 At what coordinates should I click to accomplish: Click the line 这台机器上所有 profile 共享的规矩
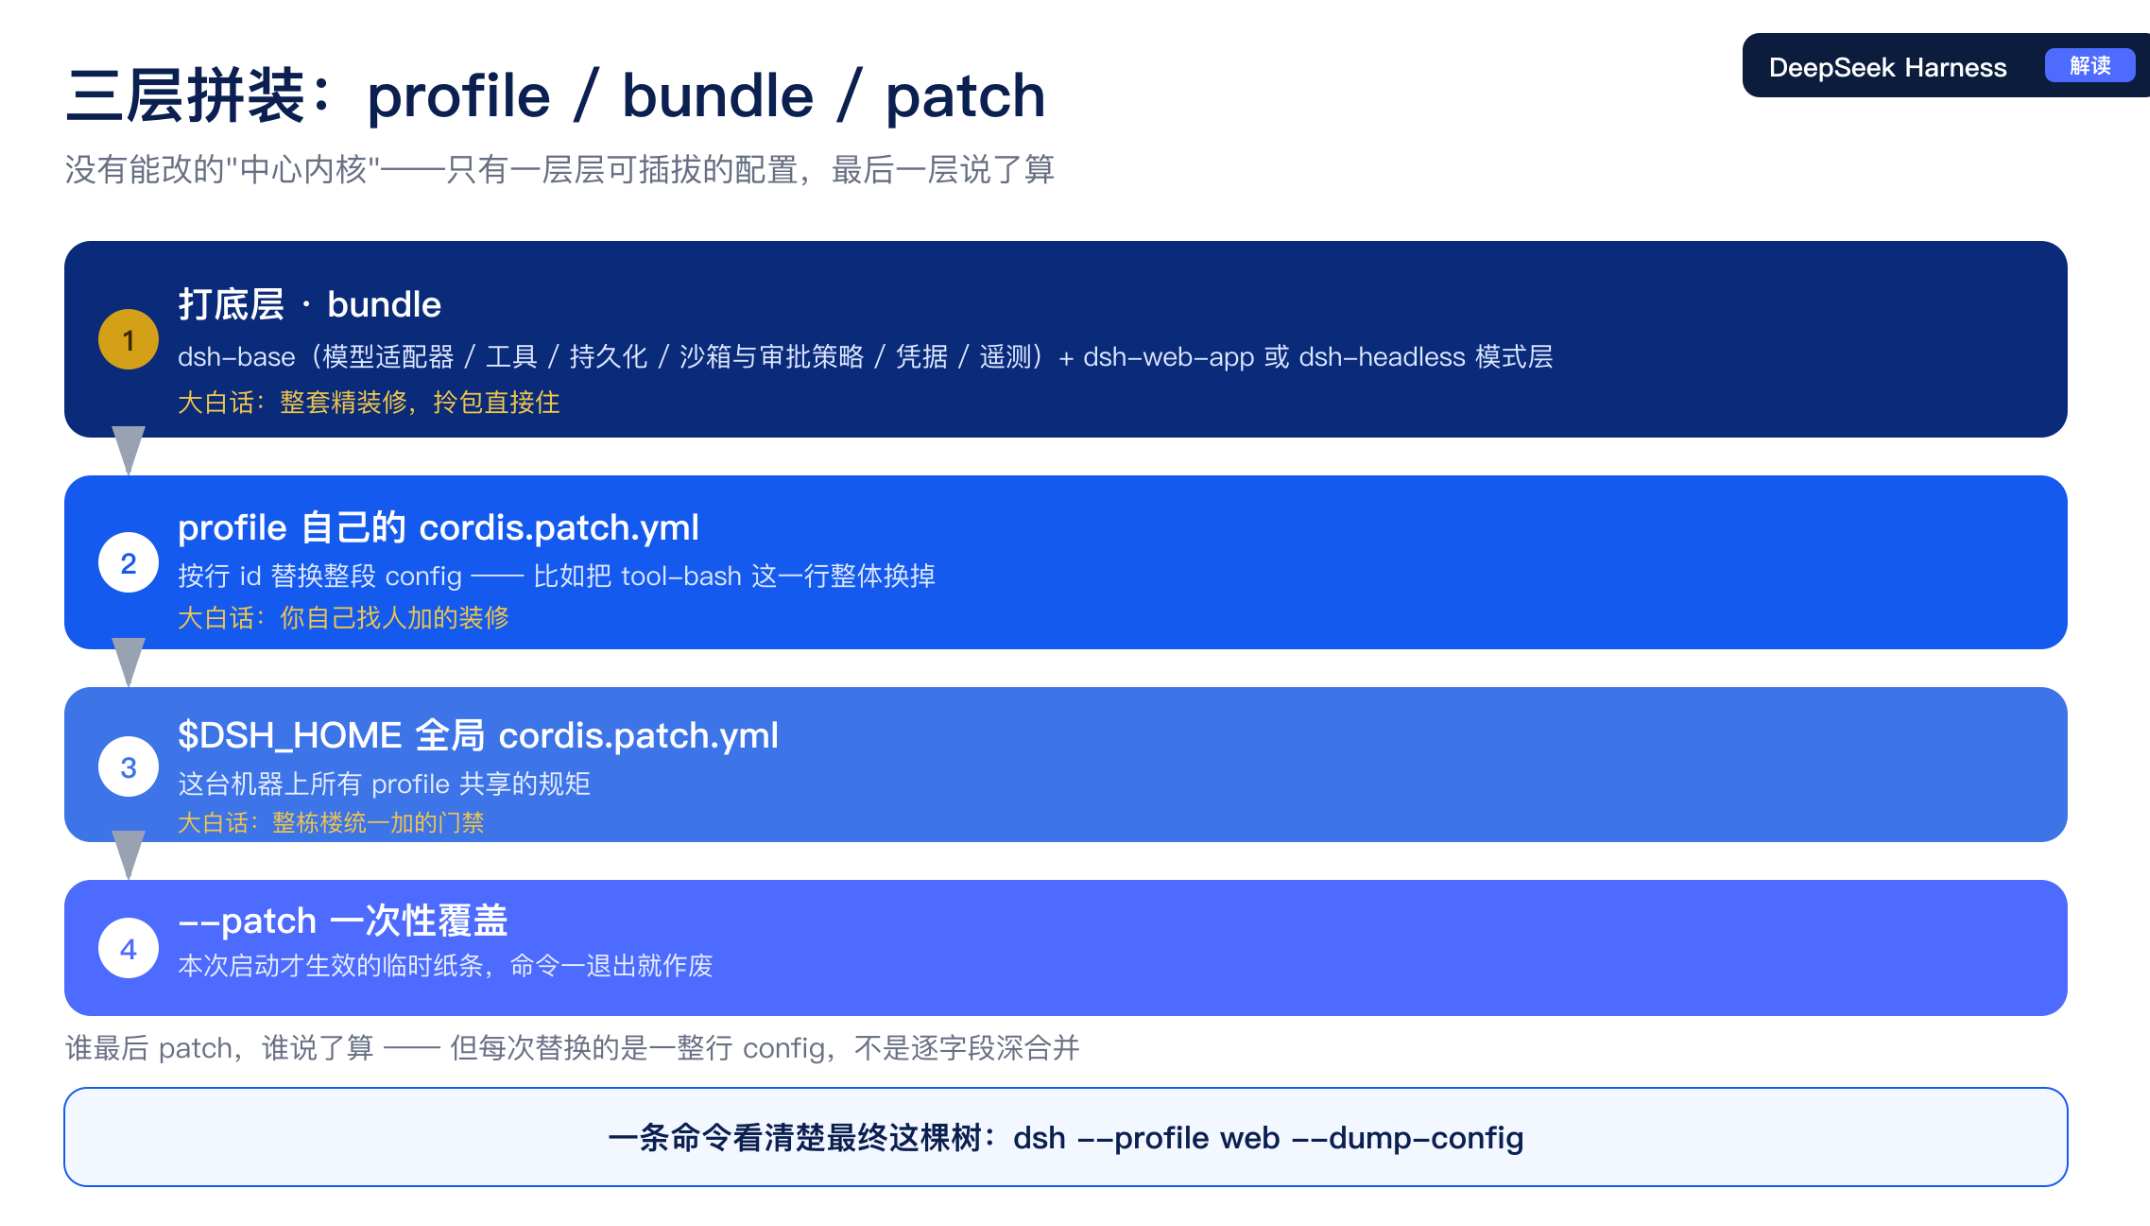(384, 783)
